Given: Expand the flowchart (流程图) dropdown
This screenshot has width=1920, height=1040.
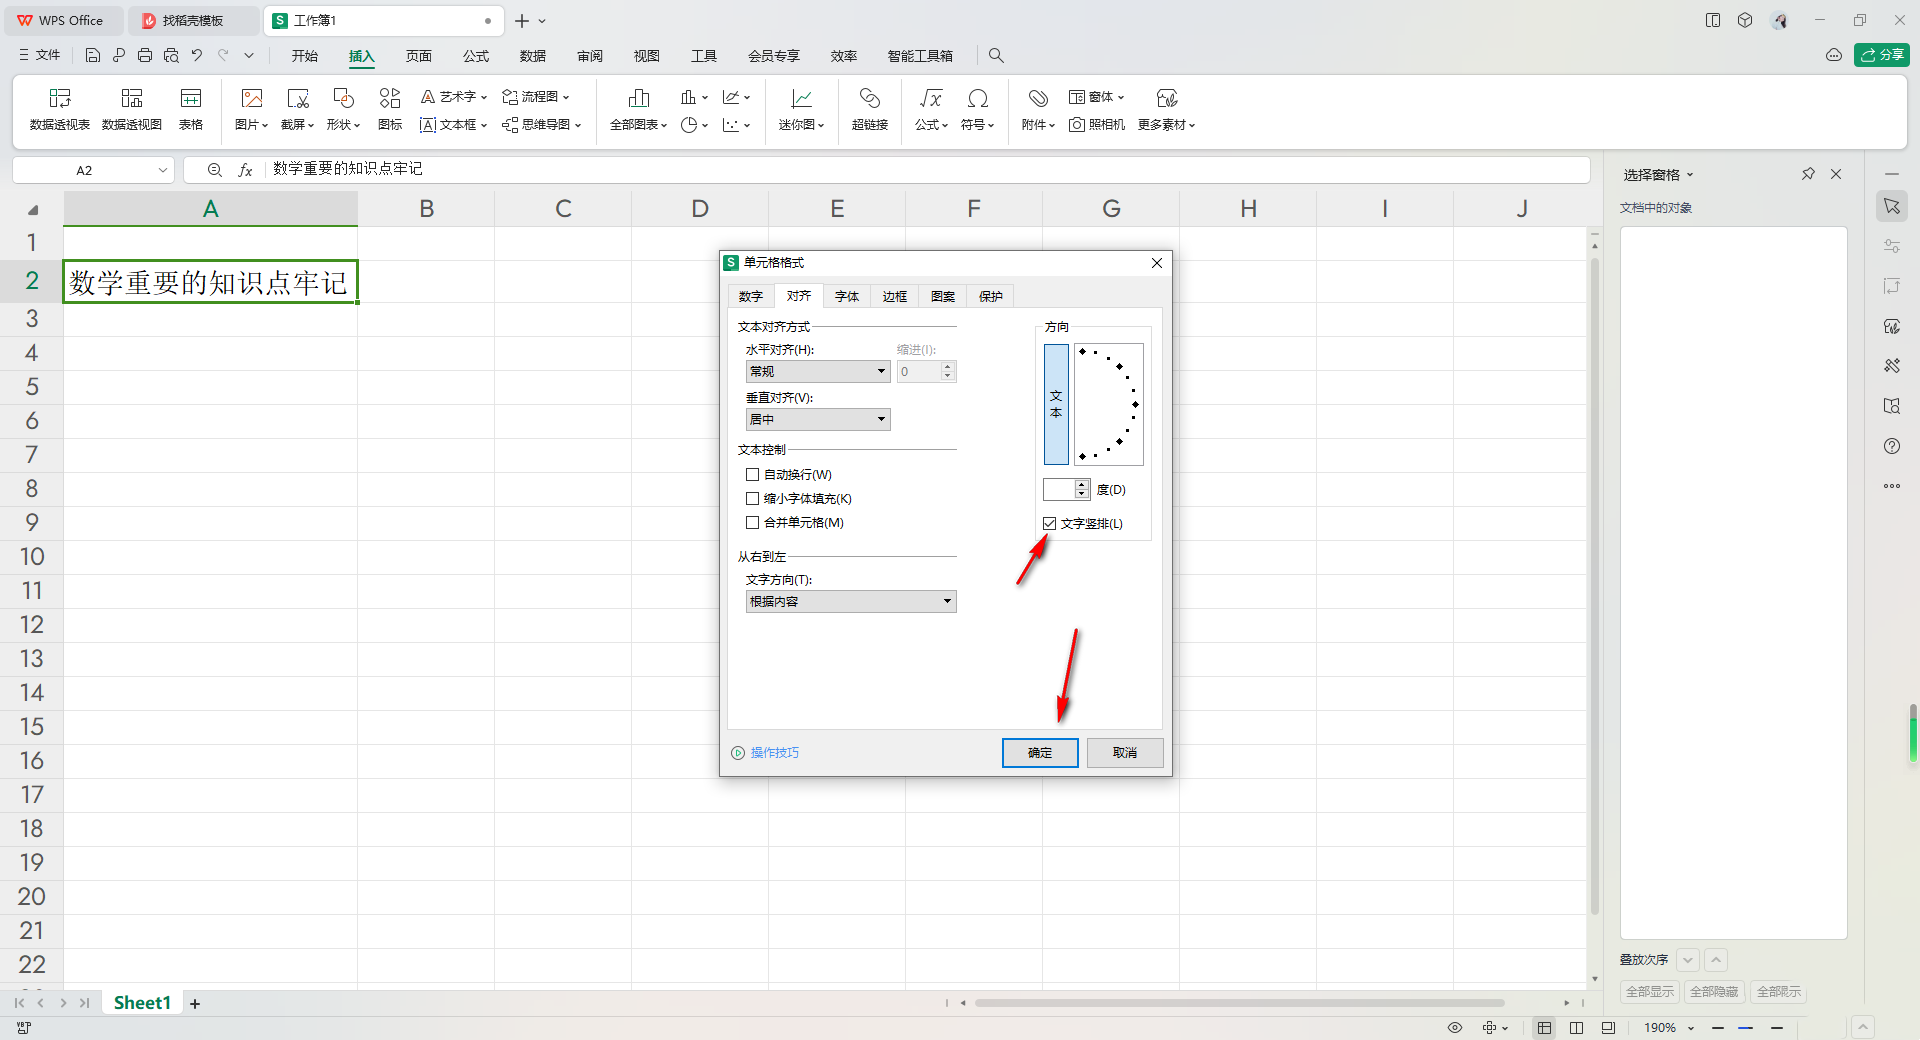Looking at the screenshot, I should coord(566,97).
